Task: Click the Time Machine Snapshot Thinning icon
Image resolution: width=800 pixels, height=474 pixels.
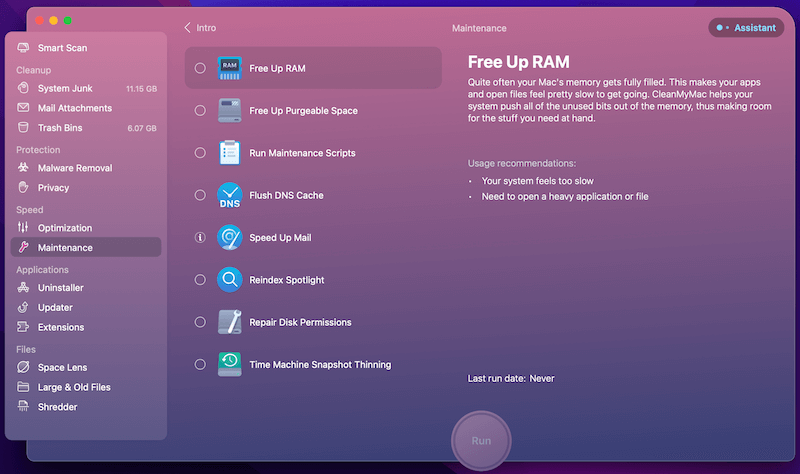Action: 230,364
